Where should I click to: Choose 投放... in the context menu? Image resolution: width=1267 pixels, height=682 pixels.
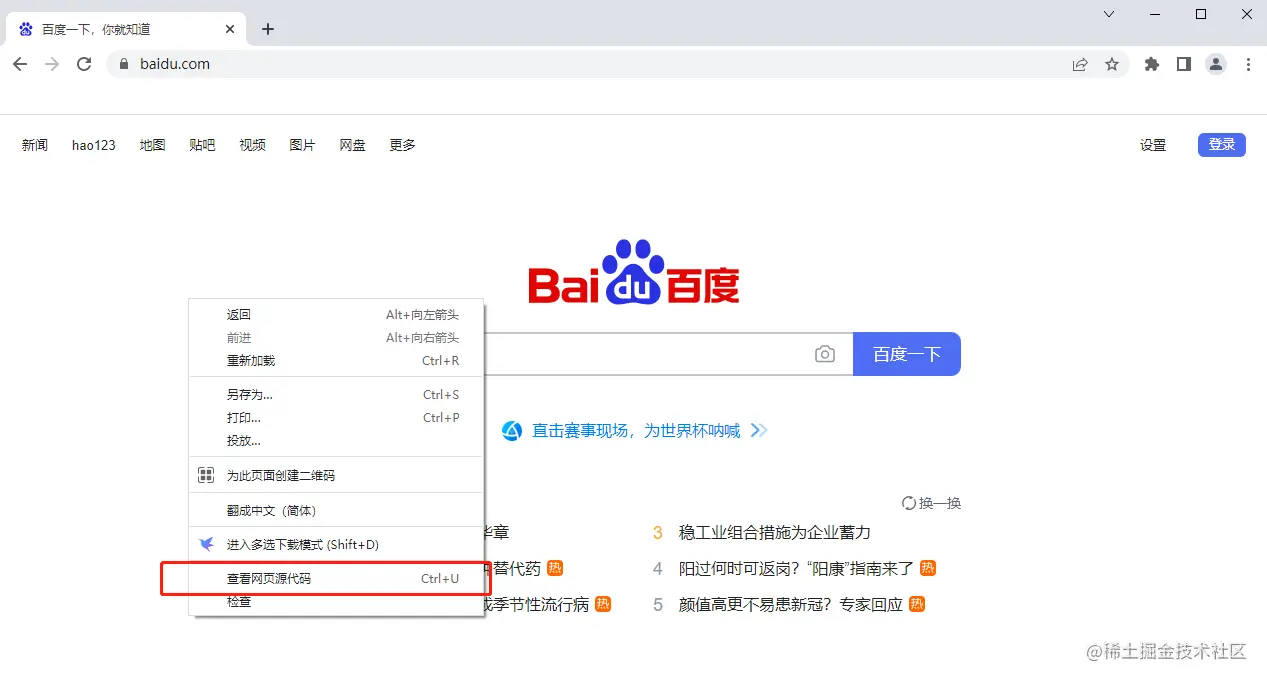(x=336, y=440)
